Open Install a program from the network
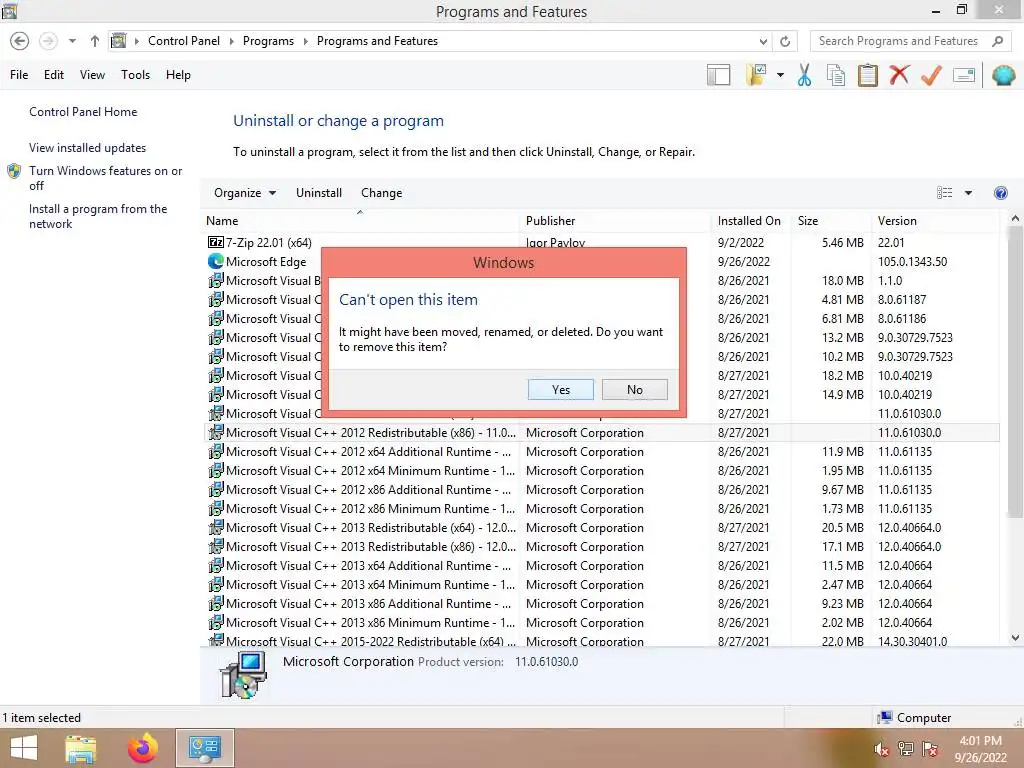This screenshot has height=768, width=1024. click(x=98, y=216)
